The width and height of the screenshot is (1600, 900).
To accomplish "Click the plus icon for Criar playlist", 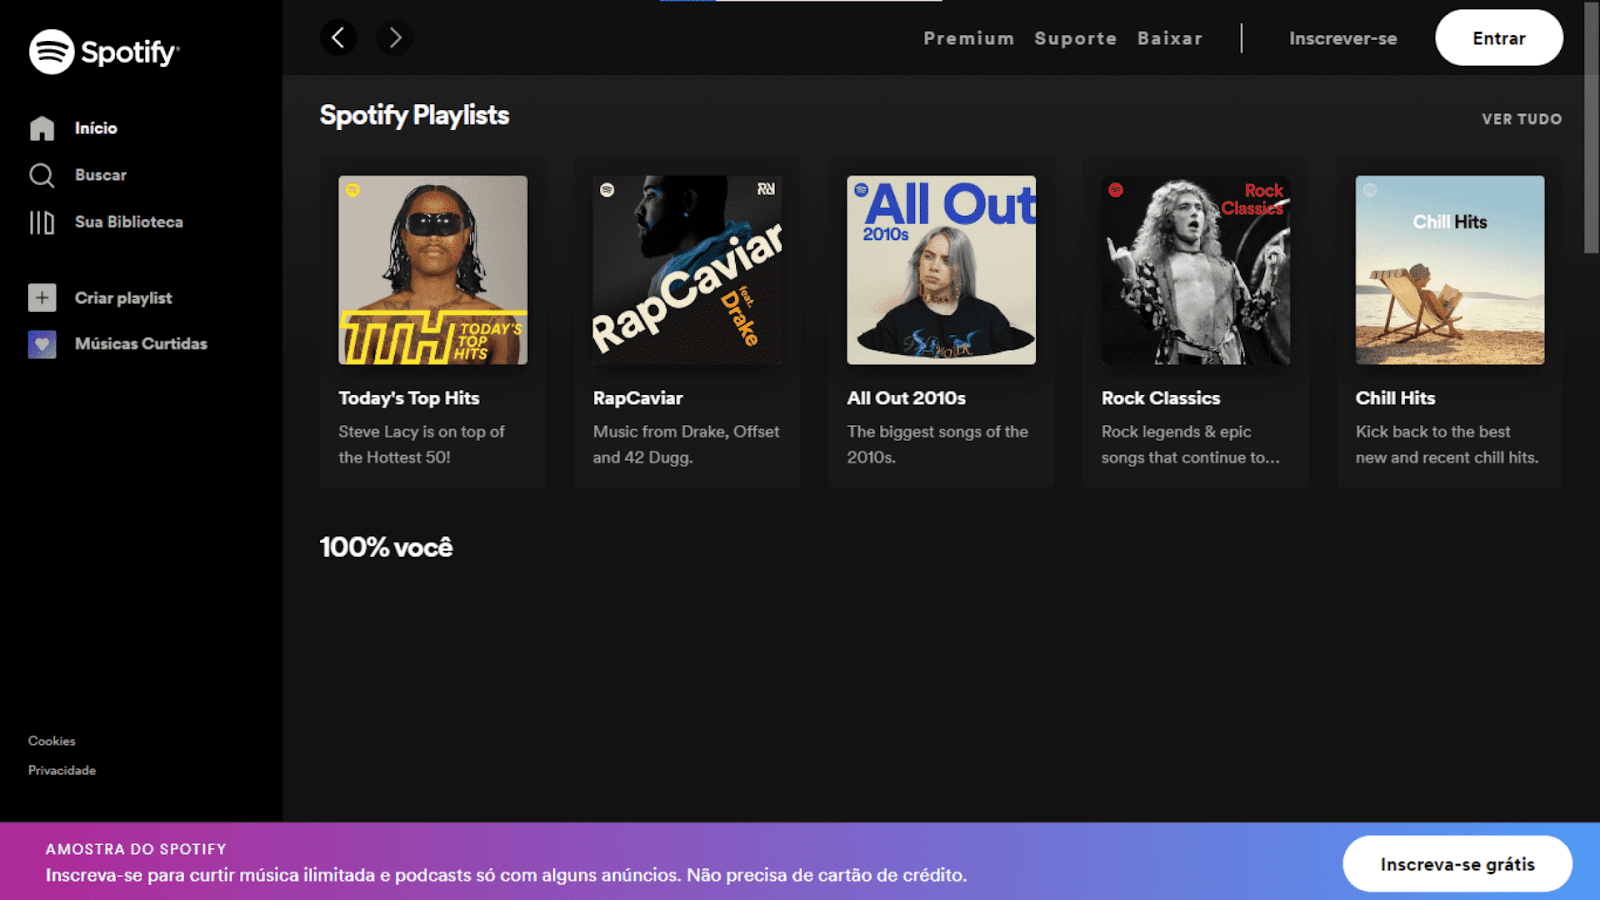I will pos(42,298).
